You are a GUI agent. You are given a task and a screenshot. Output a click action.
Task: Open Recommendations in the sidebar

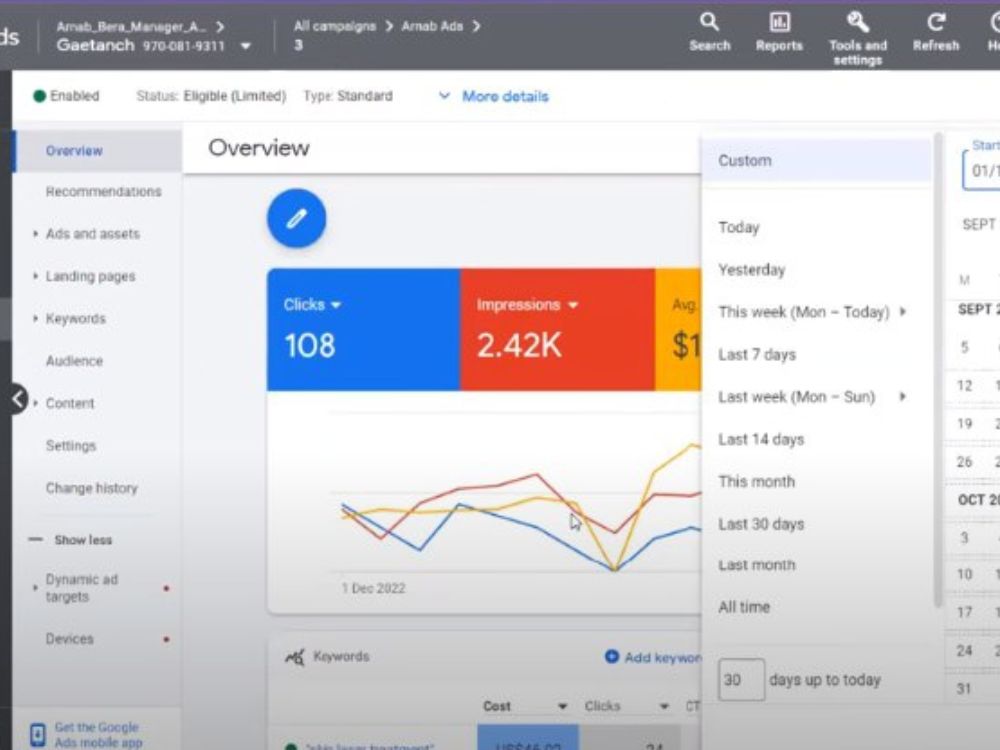click(103, 191)
